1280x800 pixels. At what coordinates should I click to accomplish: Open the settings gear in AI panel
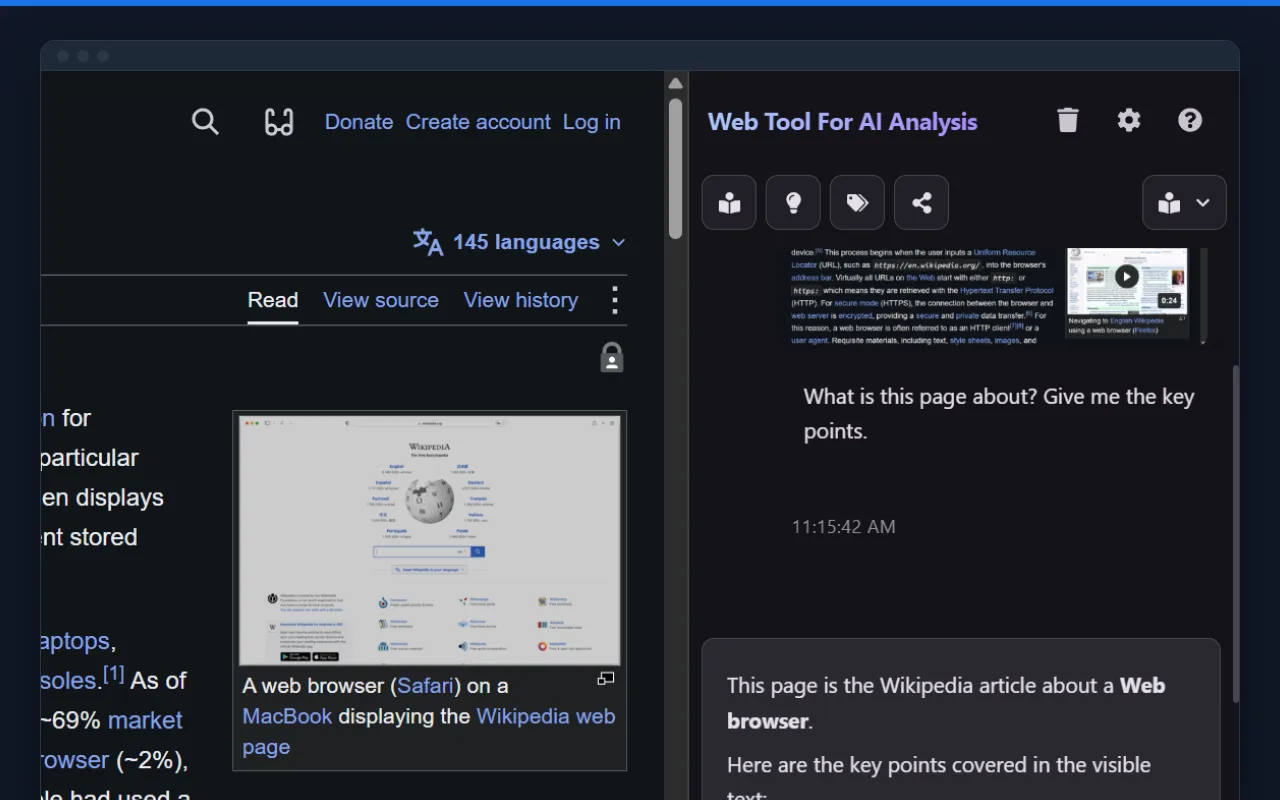coord(1129,120)
